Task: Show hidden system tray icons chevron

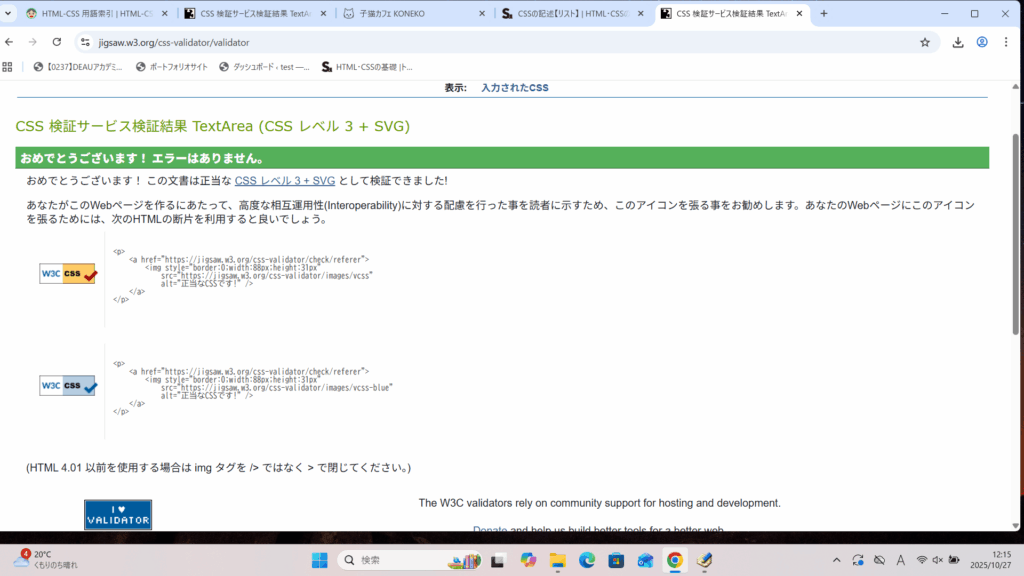Action: click(835, 560)
